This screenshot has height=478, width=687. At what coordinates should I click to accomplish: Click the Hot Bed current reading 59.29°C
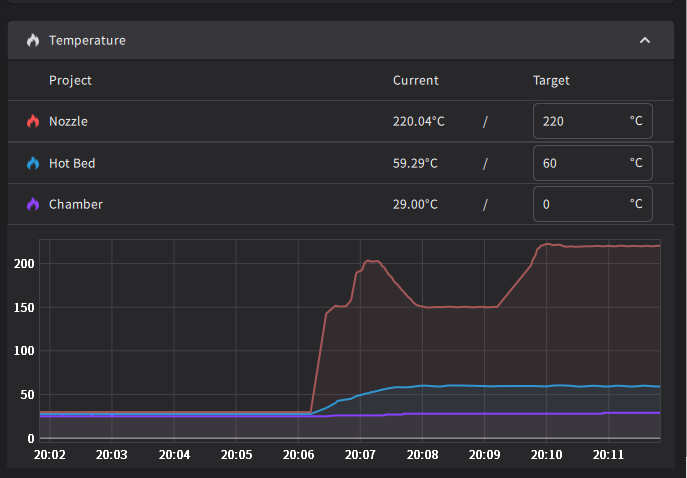tap(418, 163)
